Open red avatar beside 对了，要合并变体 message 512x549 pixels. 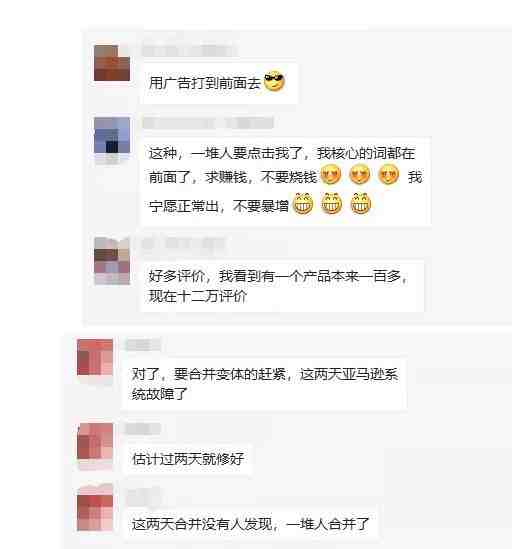pos(95,357)
